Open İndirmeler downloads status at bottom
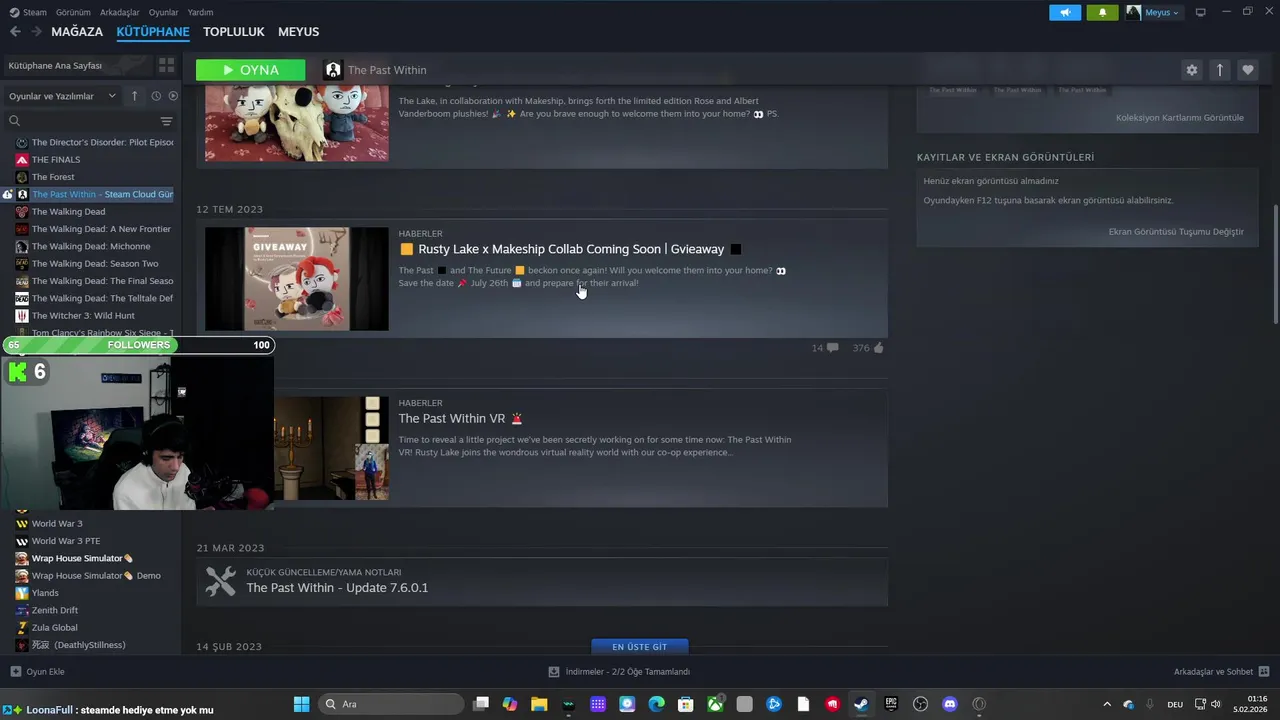Viewport: 1280px width, 720px height. pos(619,672)
